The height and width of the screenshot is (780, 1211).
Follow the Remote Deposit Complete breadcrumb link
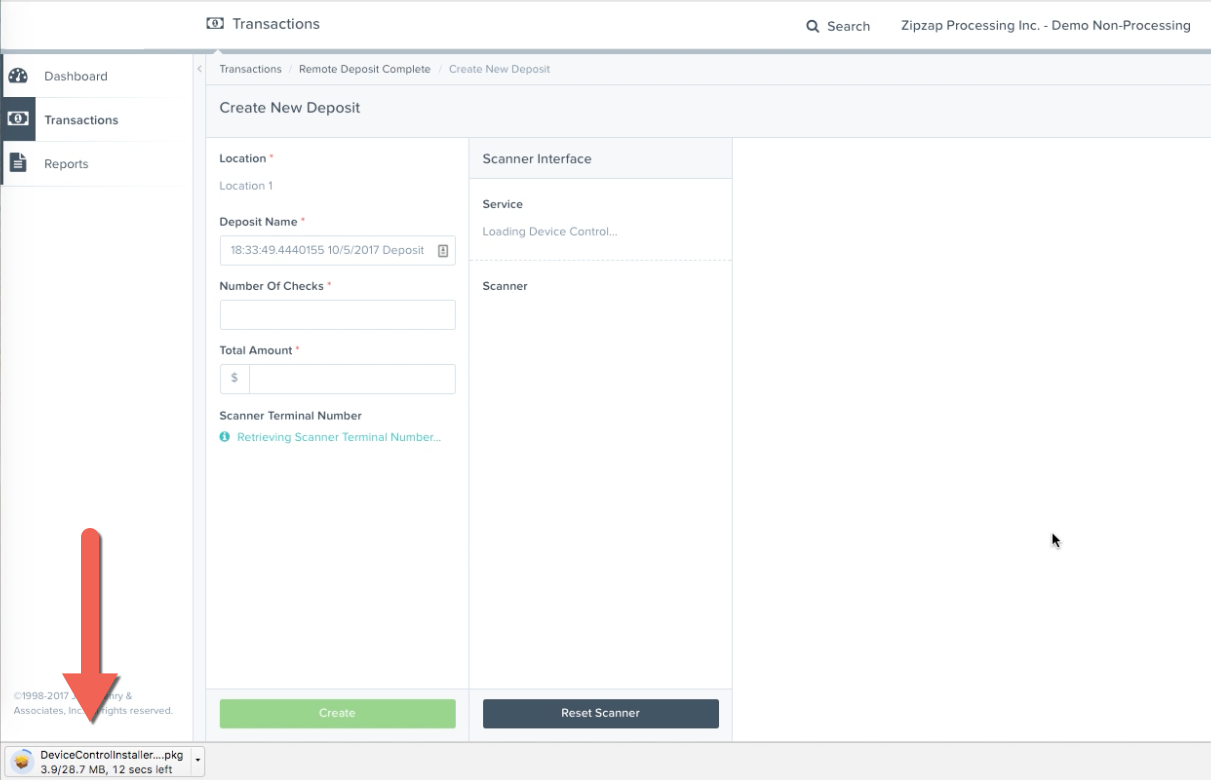pyautogui.click(x=364, y=69)
